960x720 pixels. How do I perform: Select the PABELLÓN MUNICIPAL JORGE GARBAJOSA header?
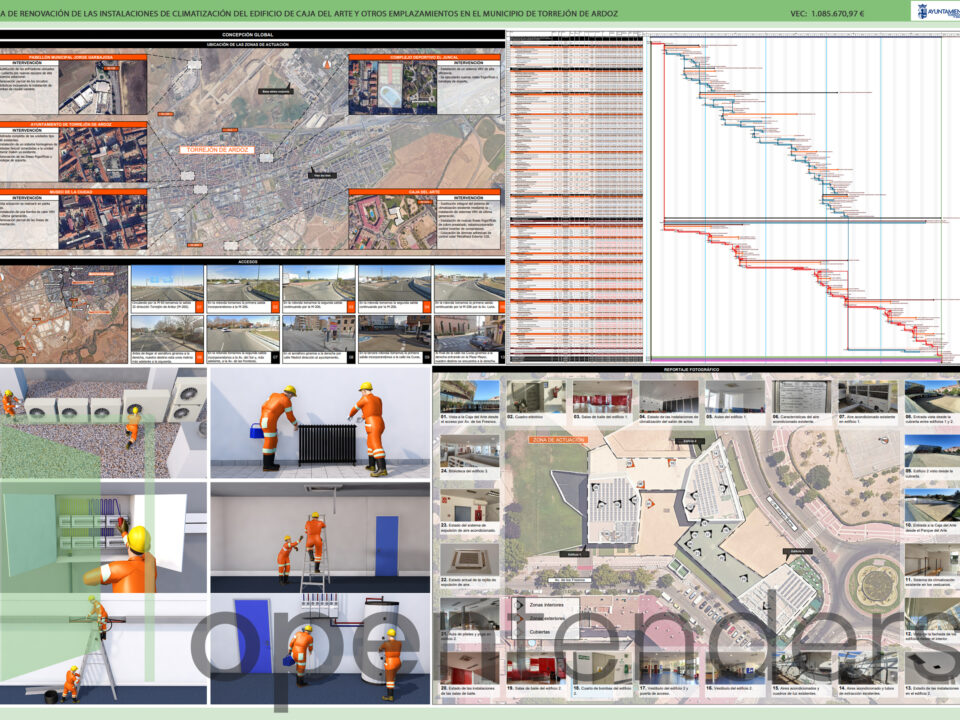coord(75,57)
